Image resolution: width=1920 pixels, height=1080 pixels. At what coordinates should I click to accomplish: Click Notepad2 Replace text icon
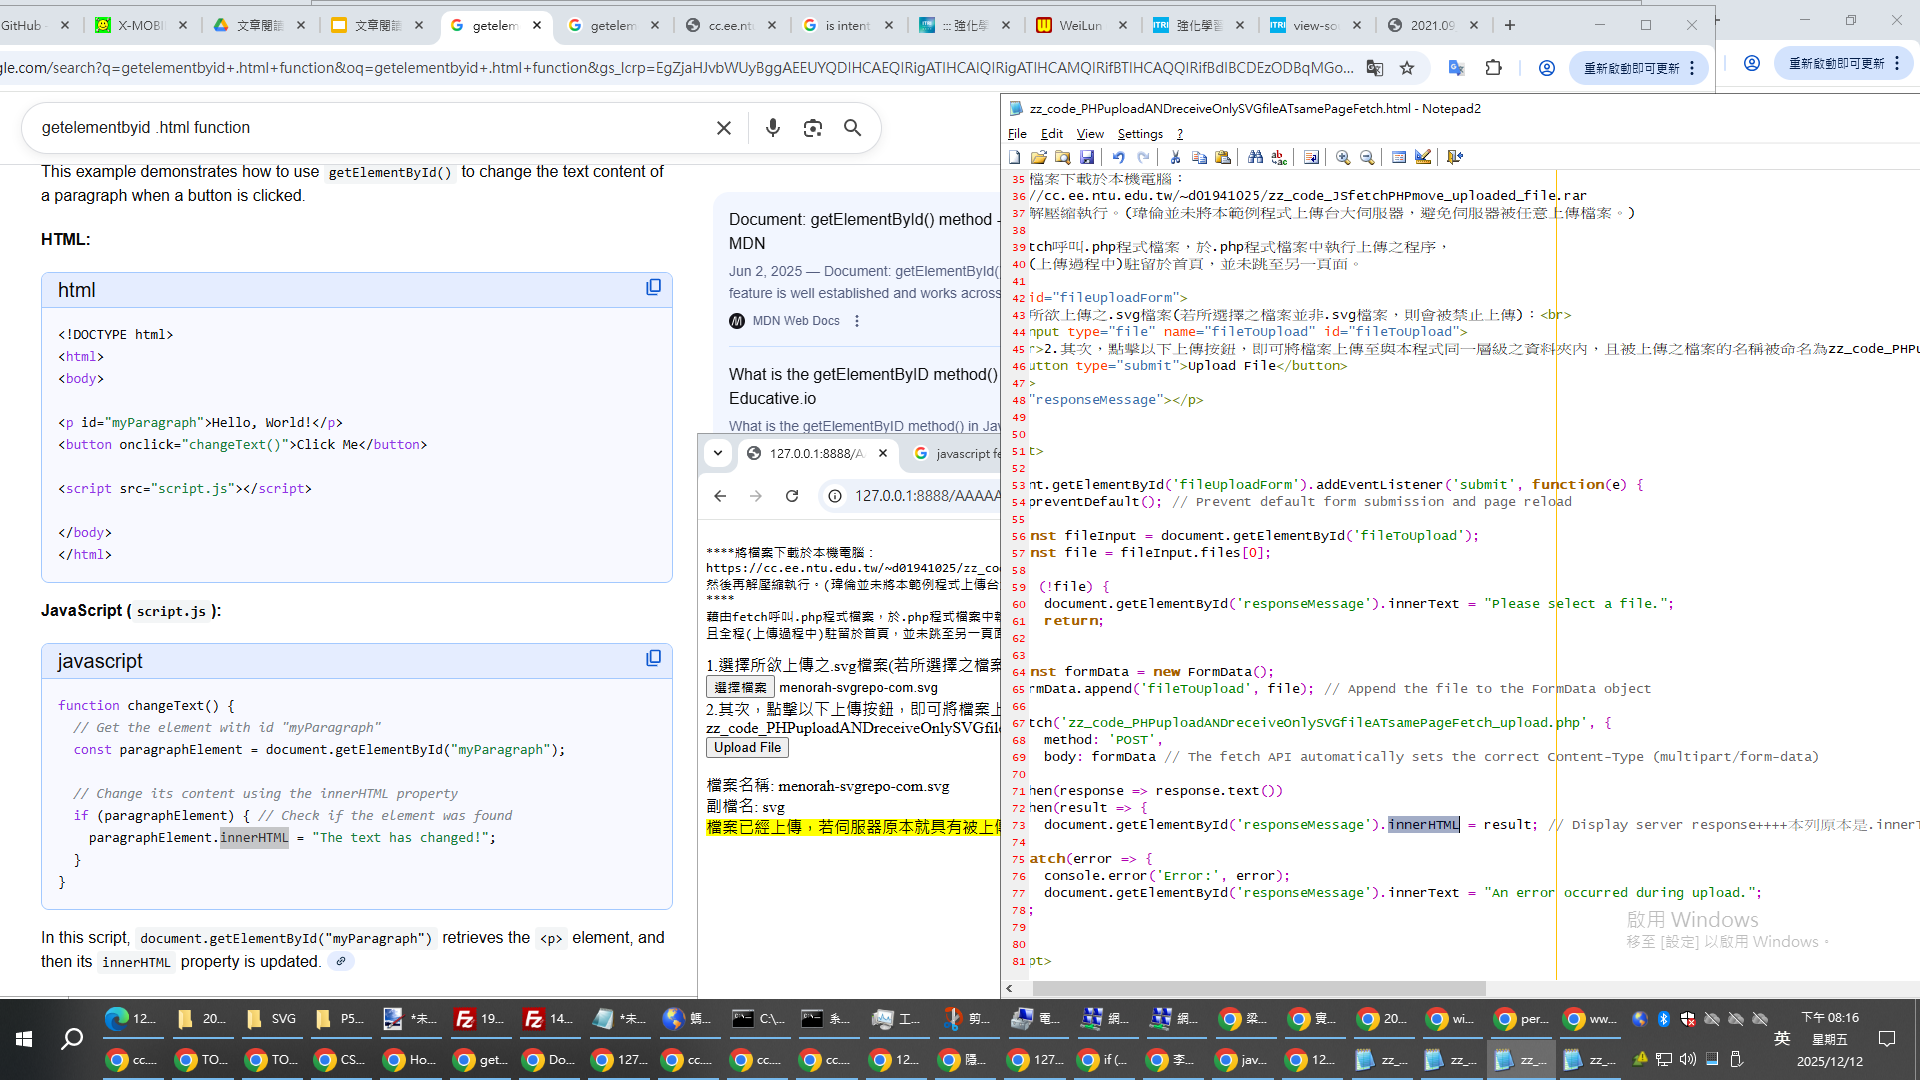[1279, 157]
